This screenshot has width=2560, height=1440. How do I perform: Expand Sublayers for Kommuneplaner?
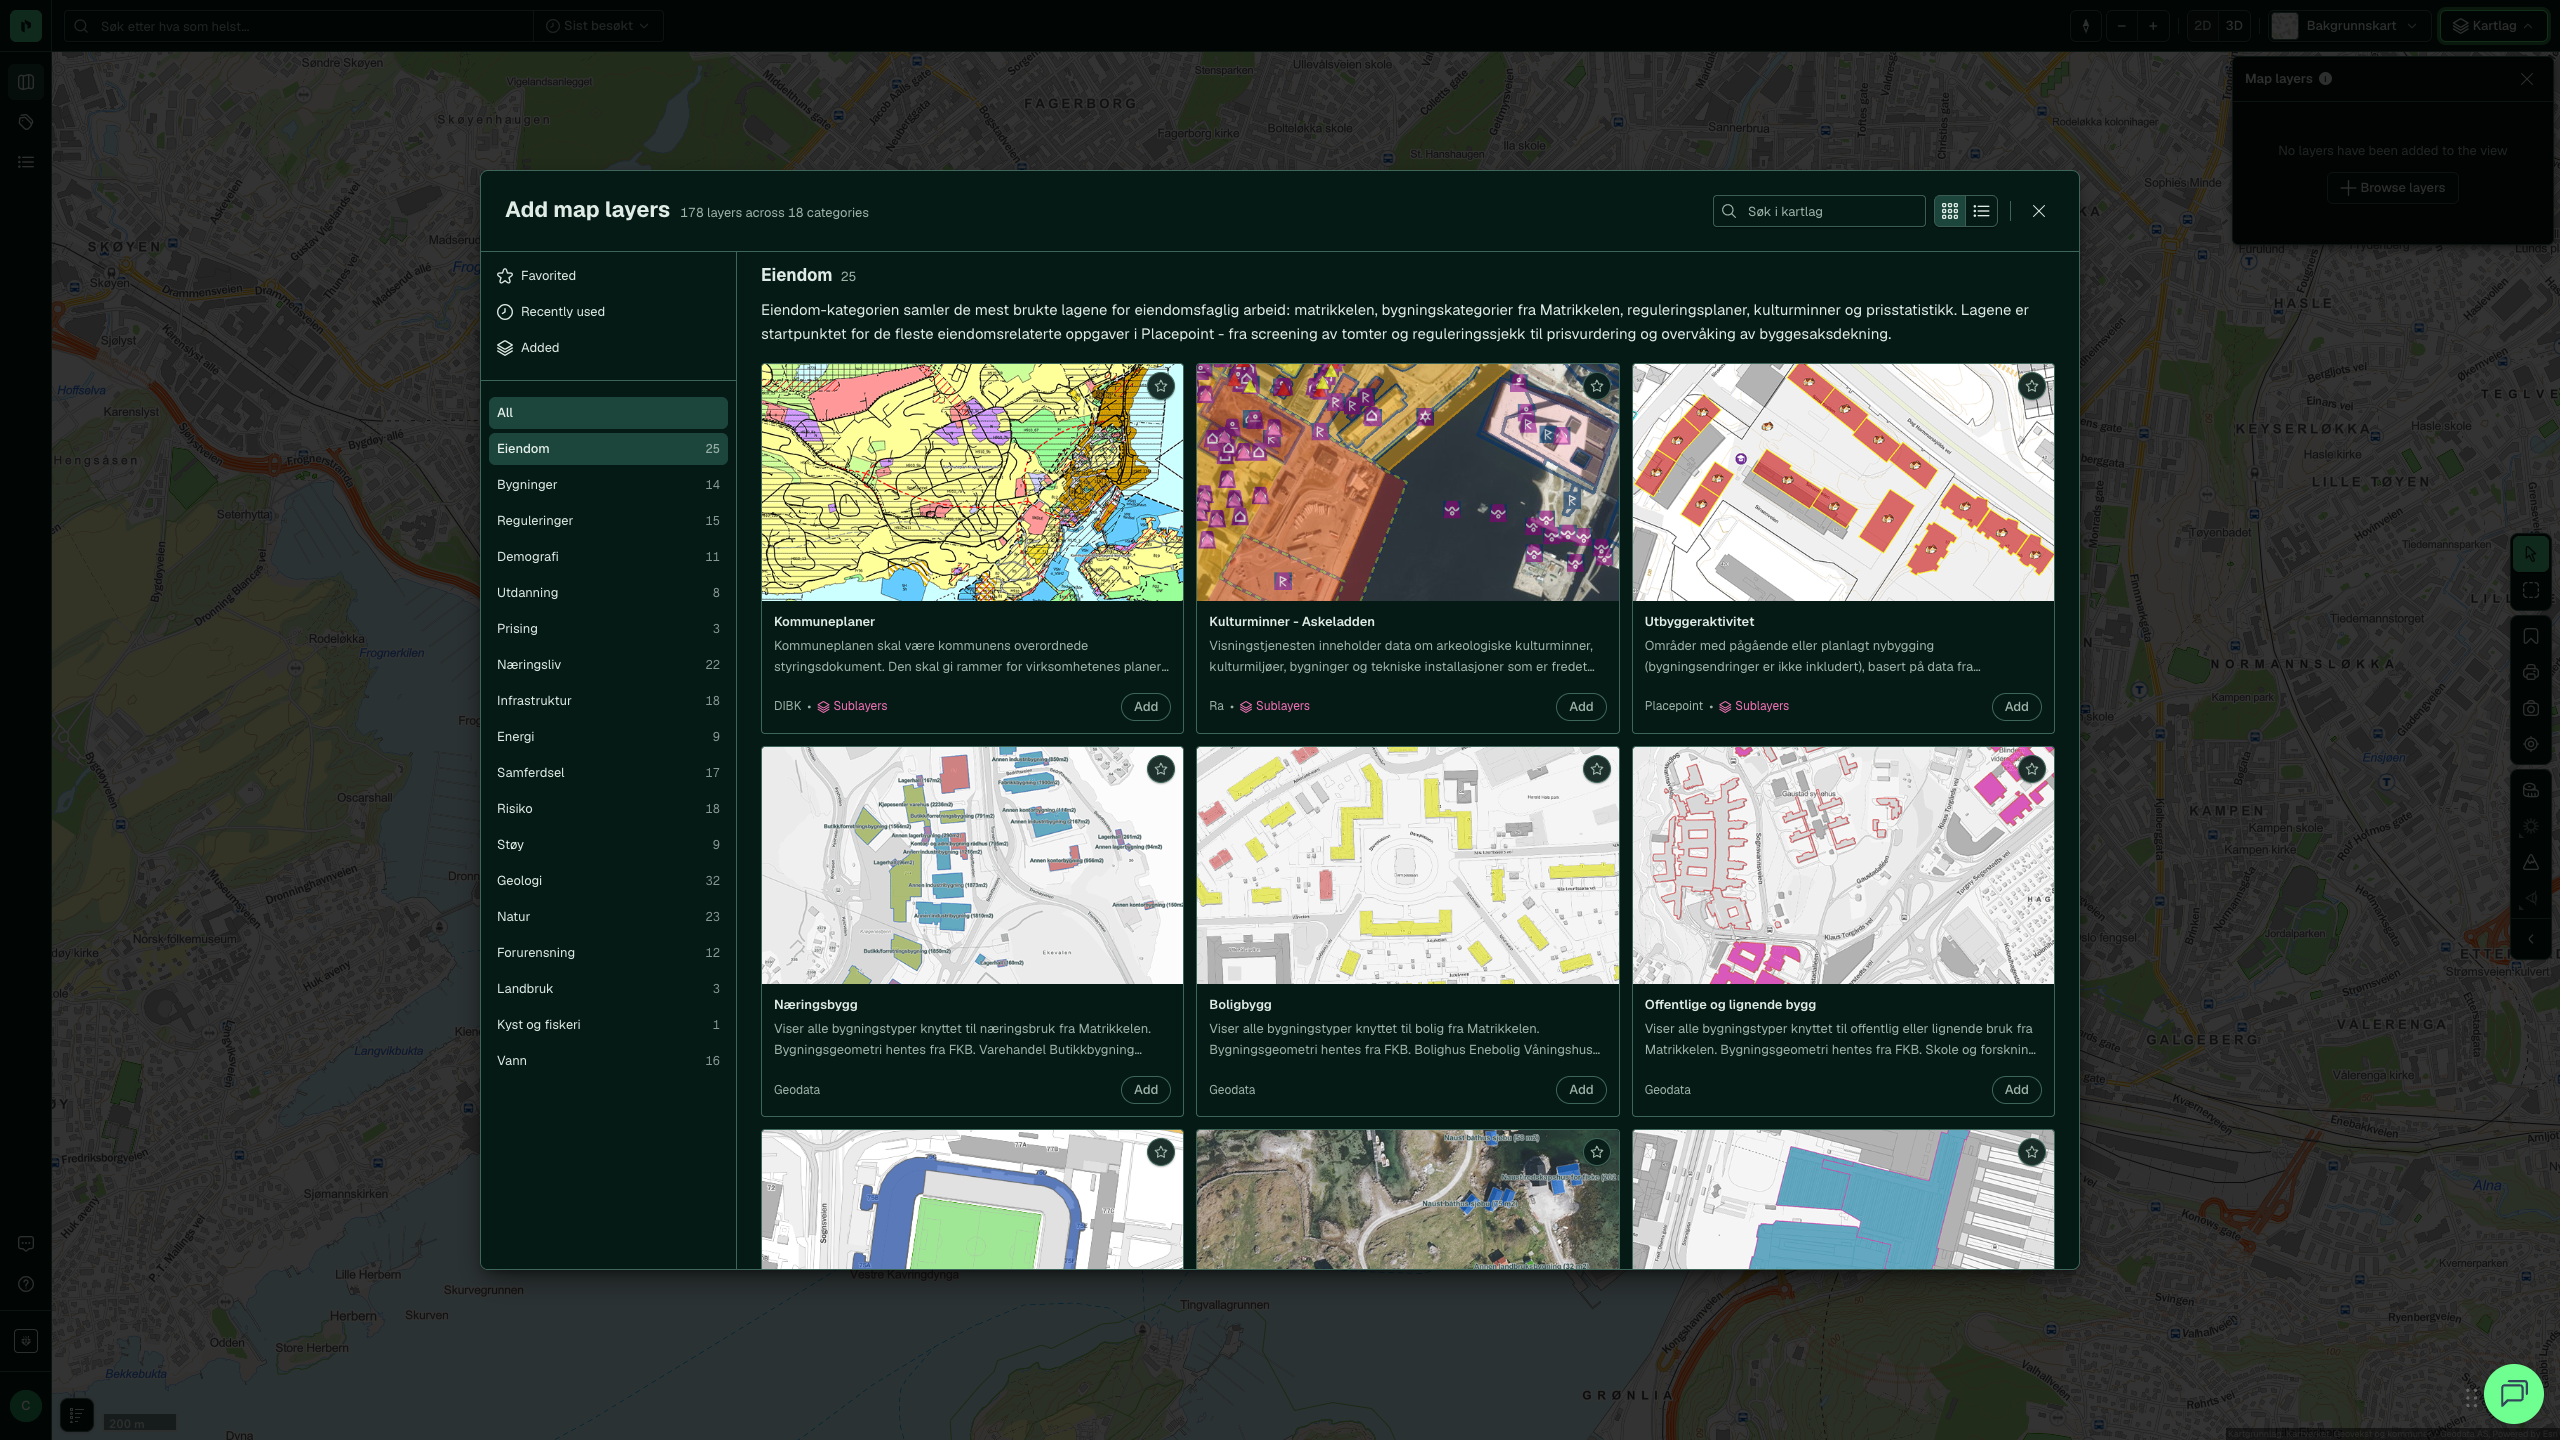coord(852,706)
